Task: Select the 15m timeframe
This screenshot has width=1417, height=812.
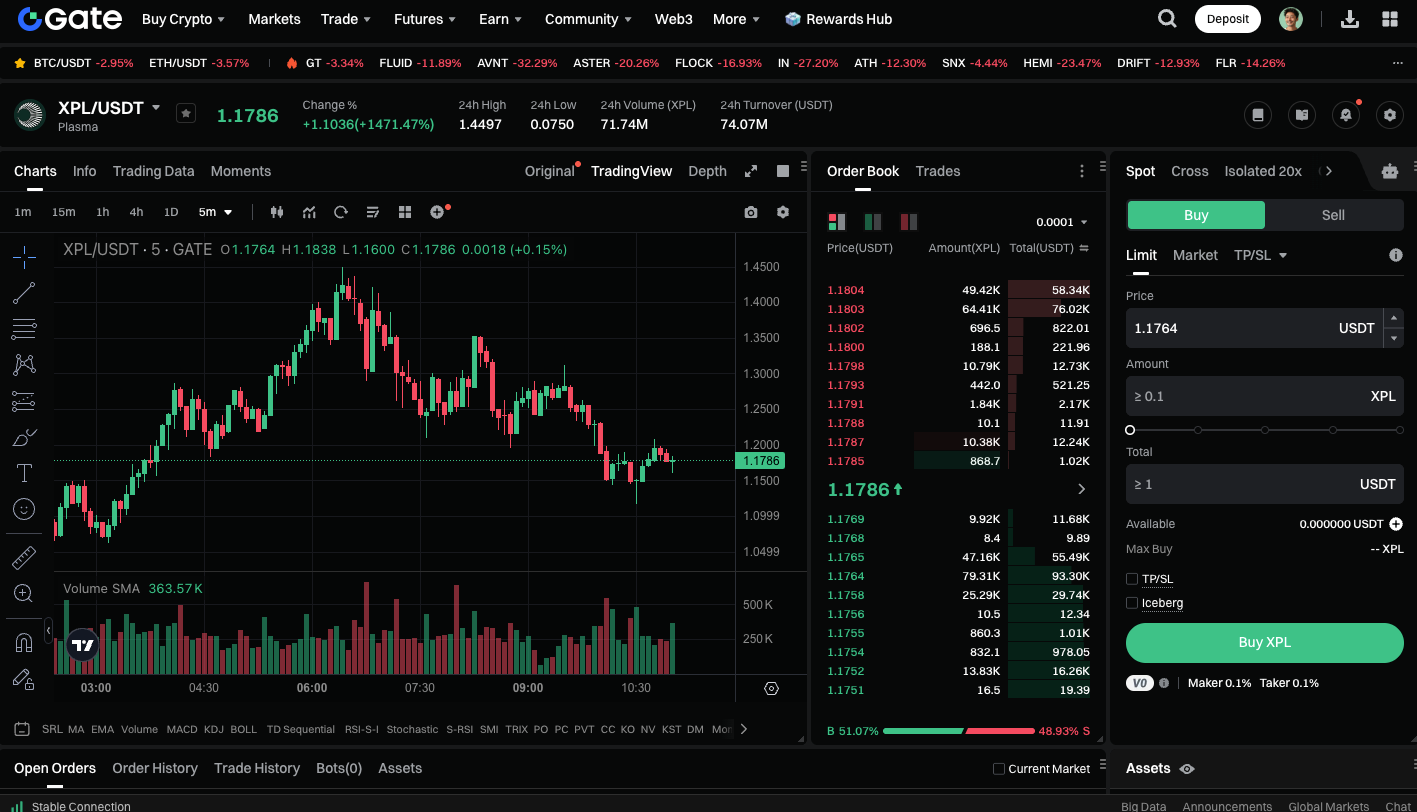Action: [x=64, y=212]
